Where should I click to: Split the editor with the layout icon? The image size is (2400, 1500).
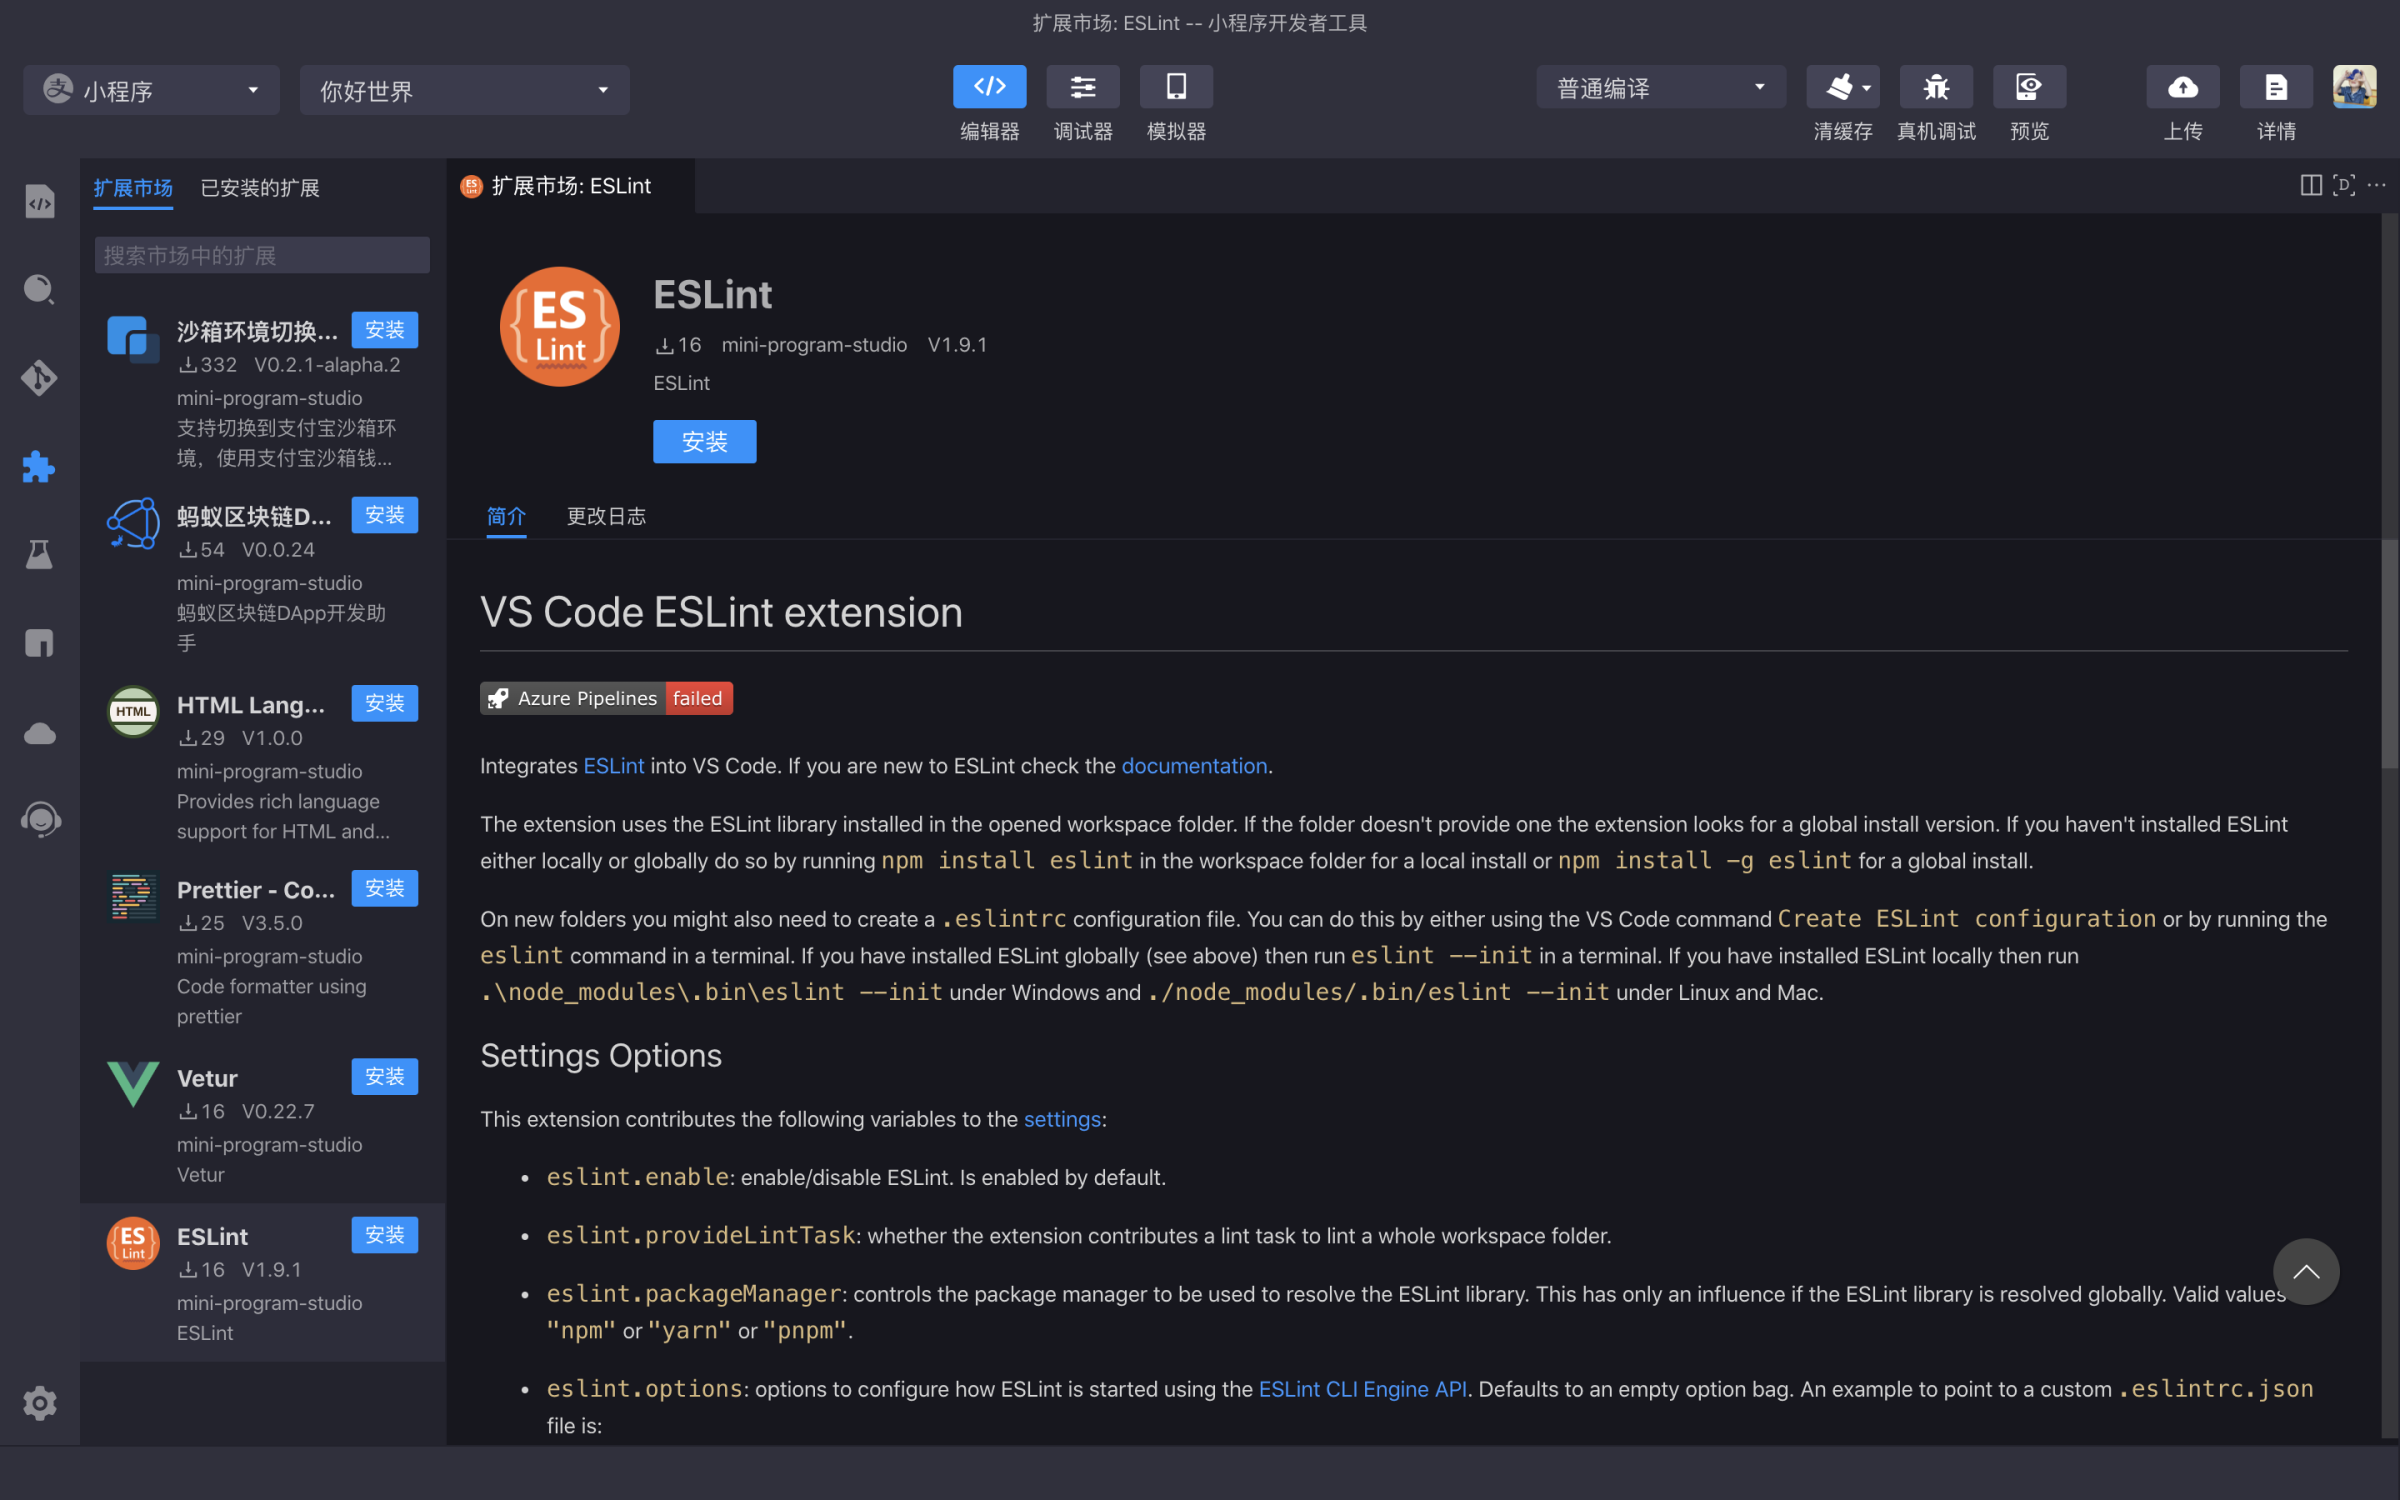coord(2311,185)
